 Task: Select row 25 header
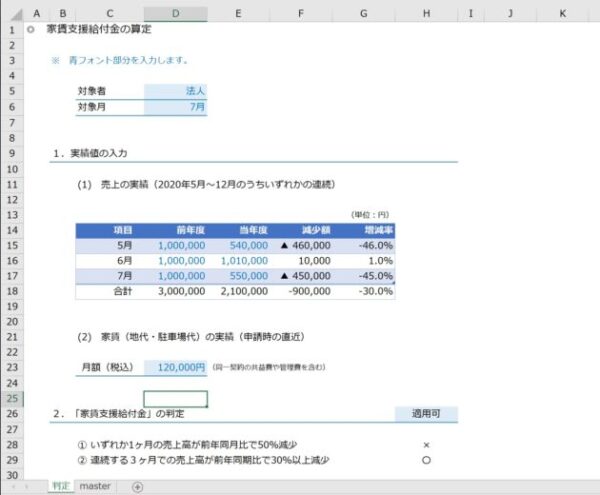(x=12, y=399)
